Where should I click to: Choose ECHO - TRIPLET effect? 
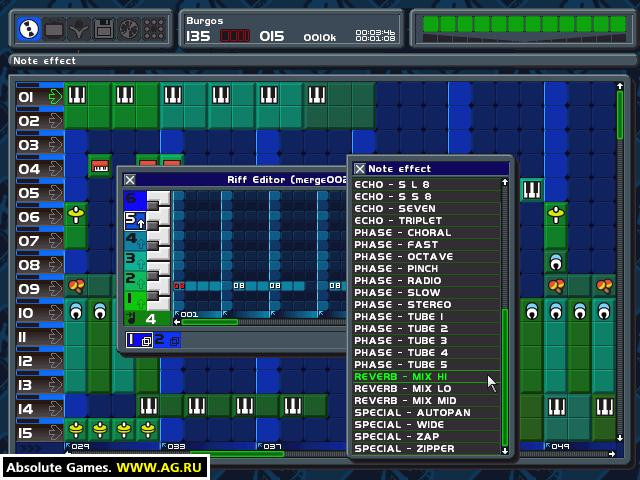426,220
